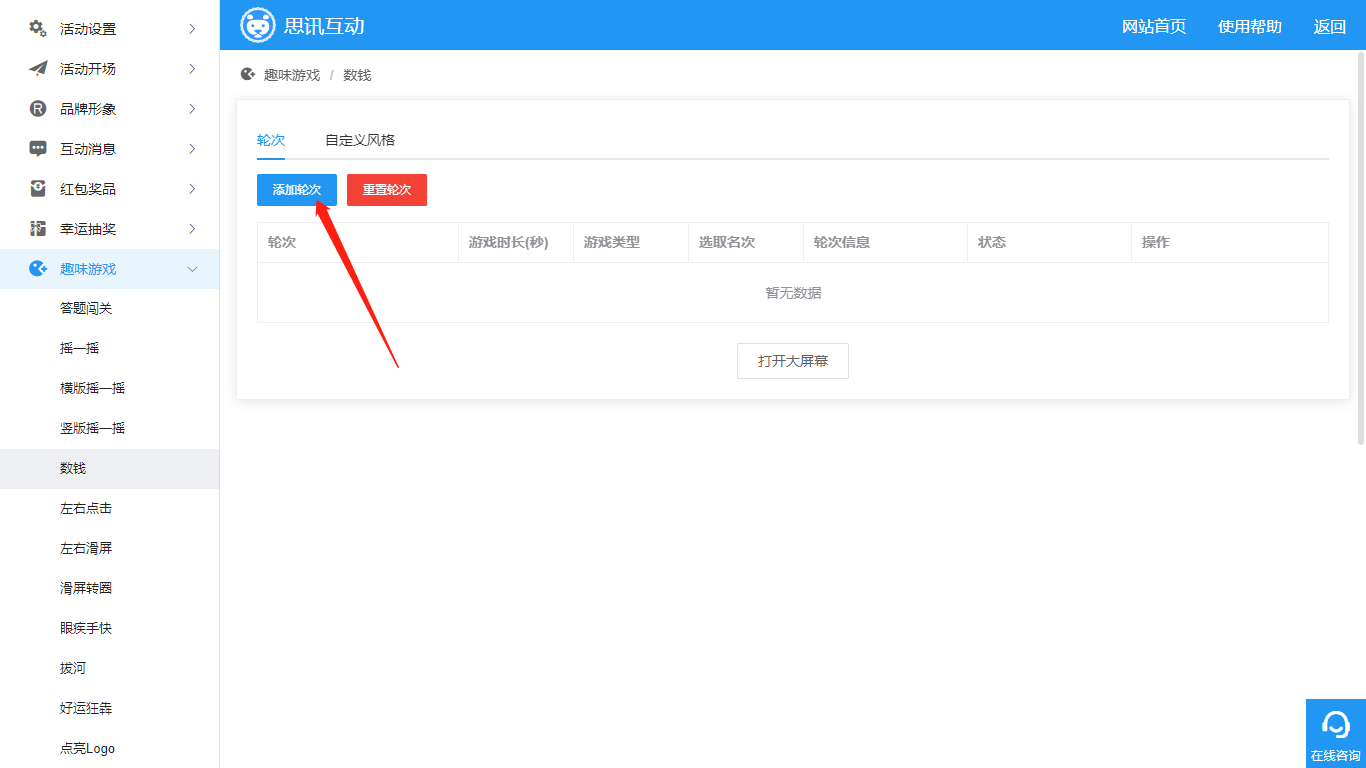
Task: Open 使用帮助 in header
Action: click(x=1250, y=27)
